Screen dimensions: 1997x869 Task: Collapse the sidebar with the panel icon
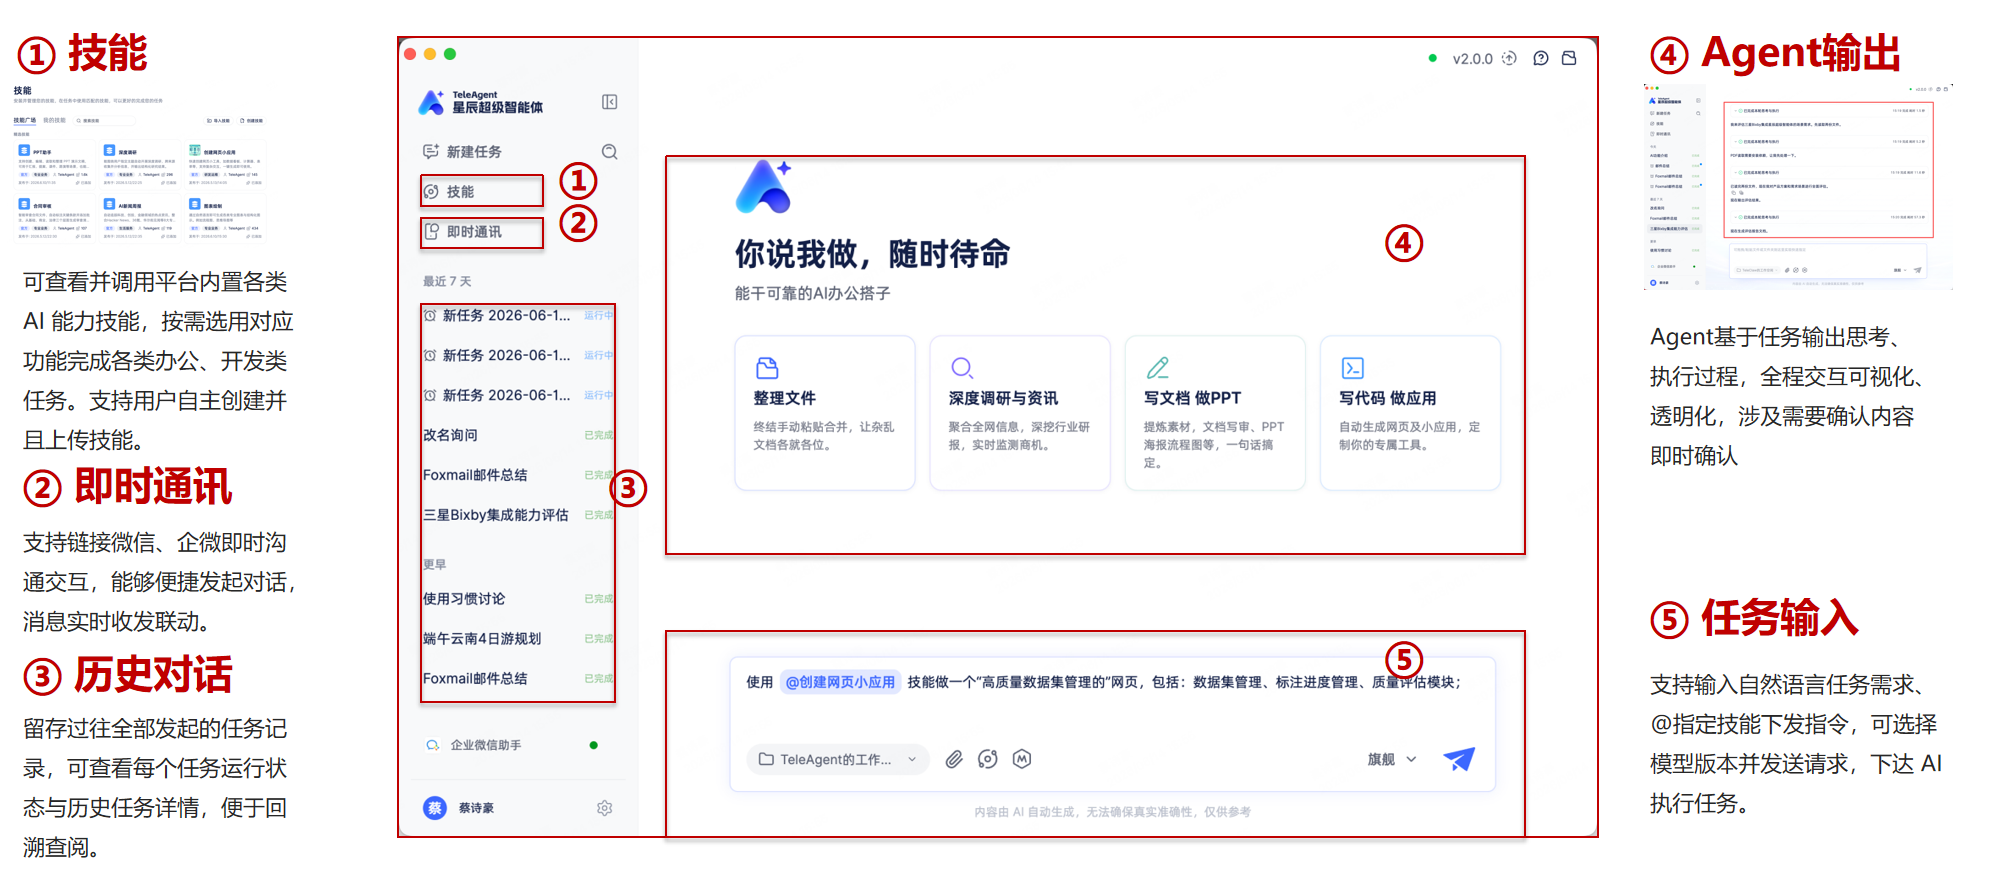point(609,102)
